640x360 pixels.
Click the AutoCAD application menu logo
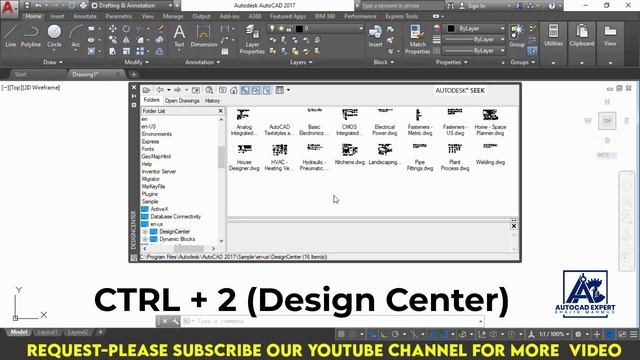[9, 8]
